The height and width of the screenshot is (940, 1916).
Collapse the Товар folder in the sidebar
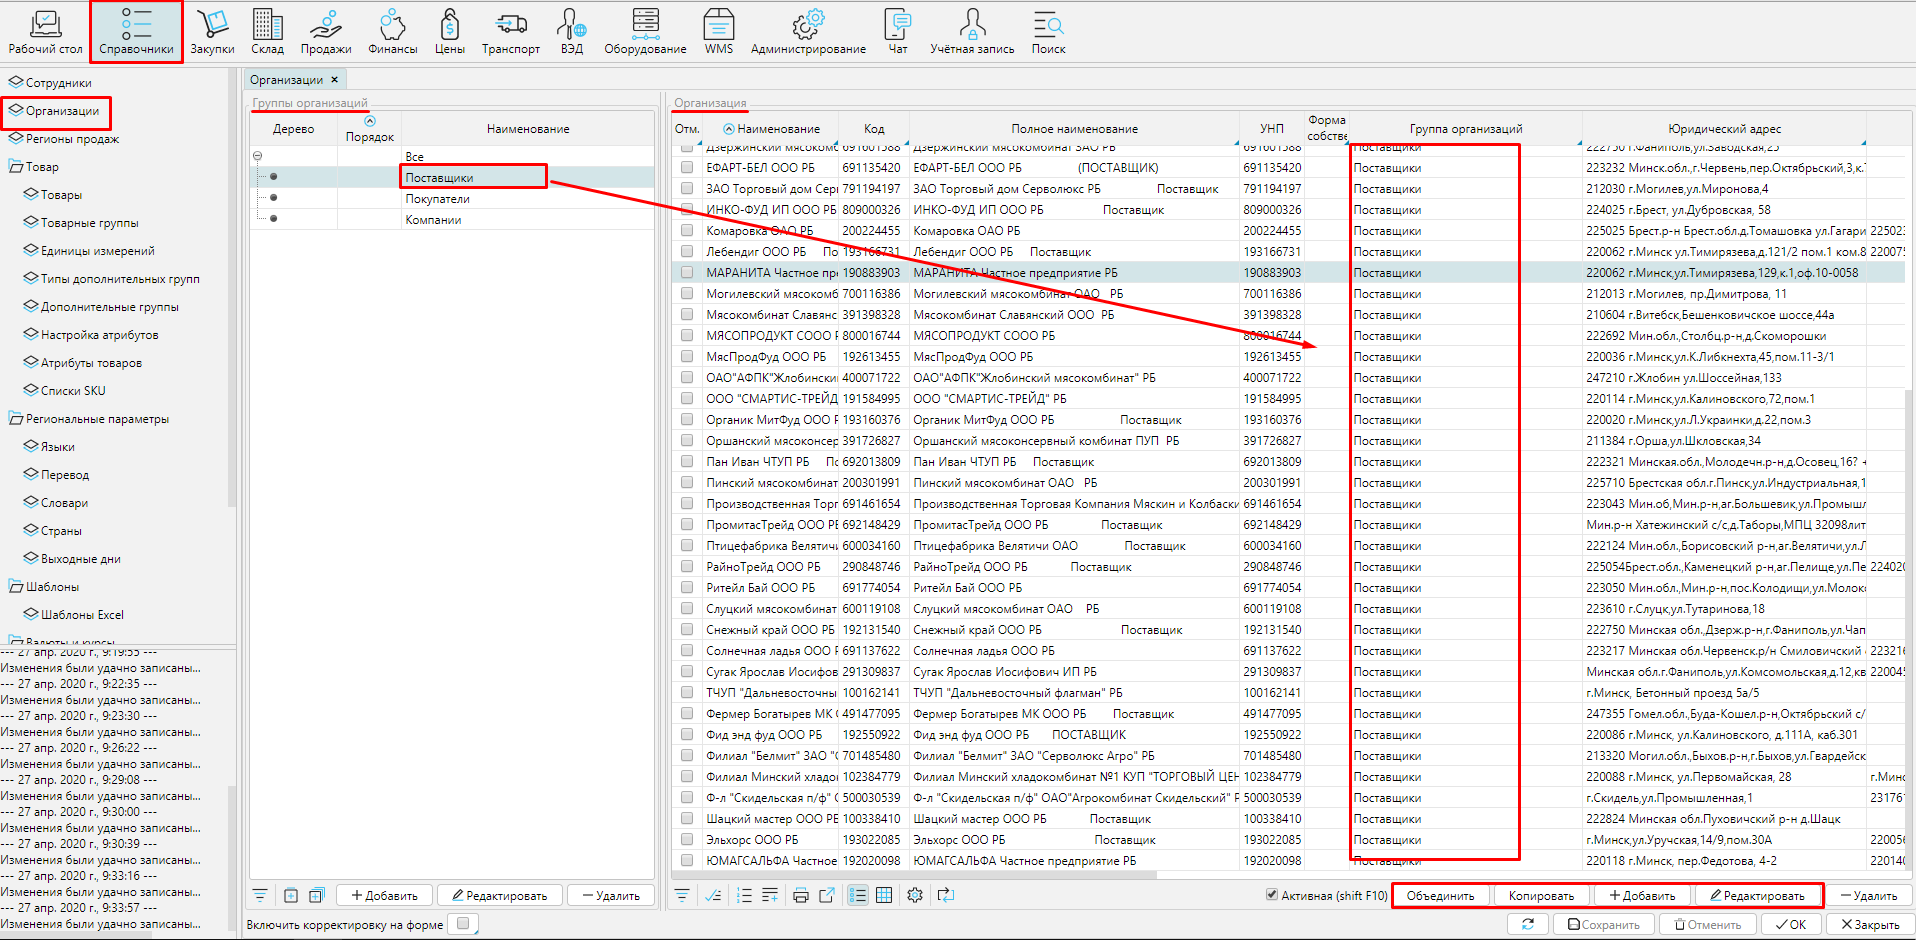point(16,167)
